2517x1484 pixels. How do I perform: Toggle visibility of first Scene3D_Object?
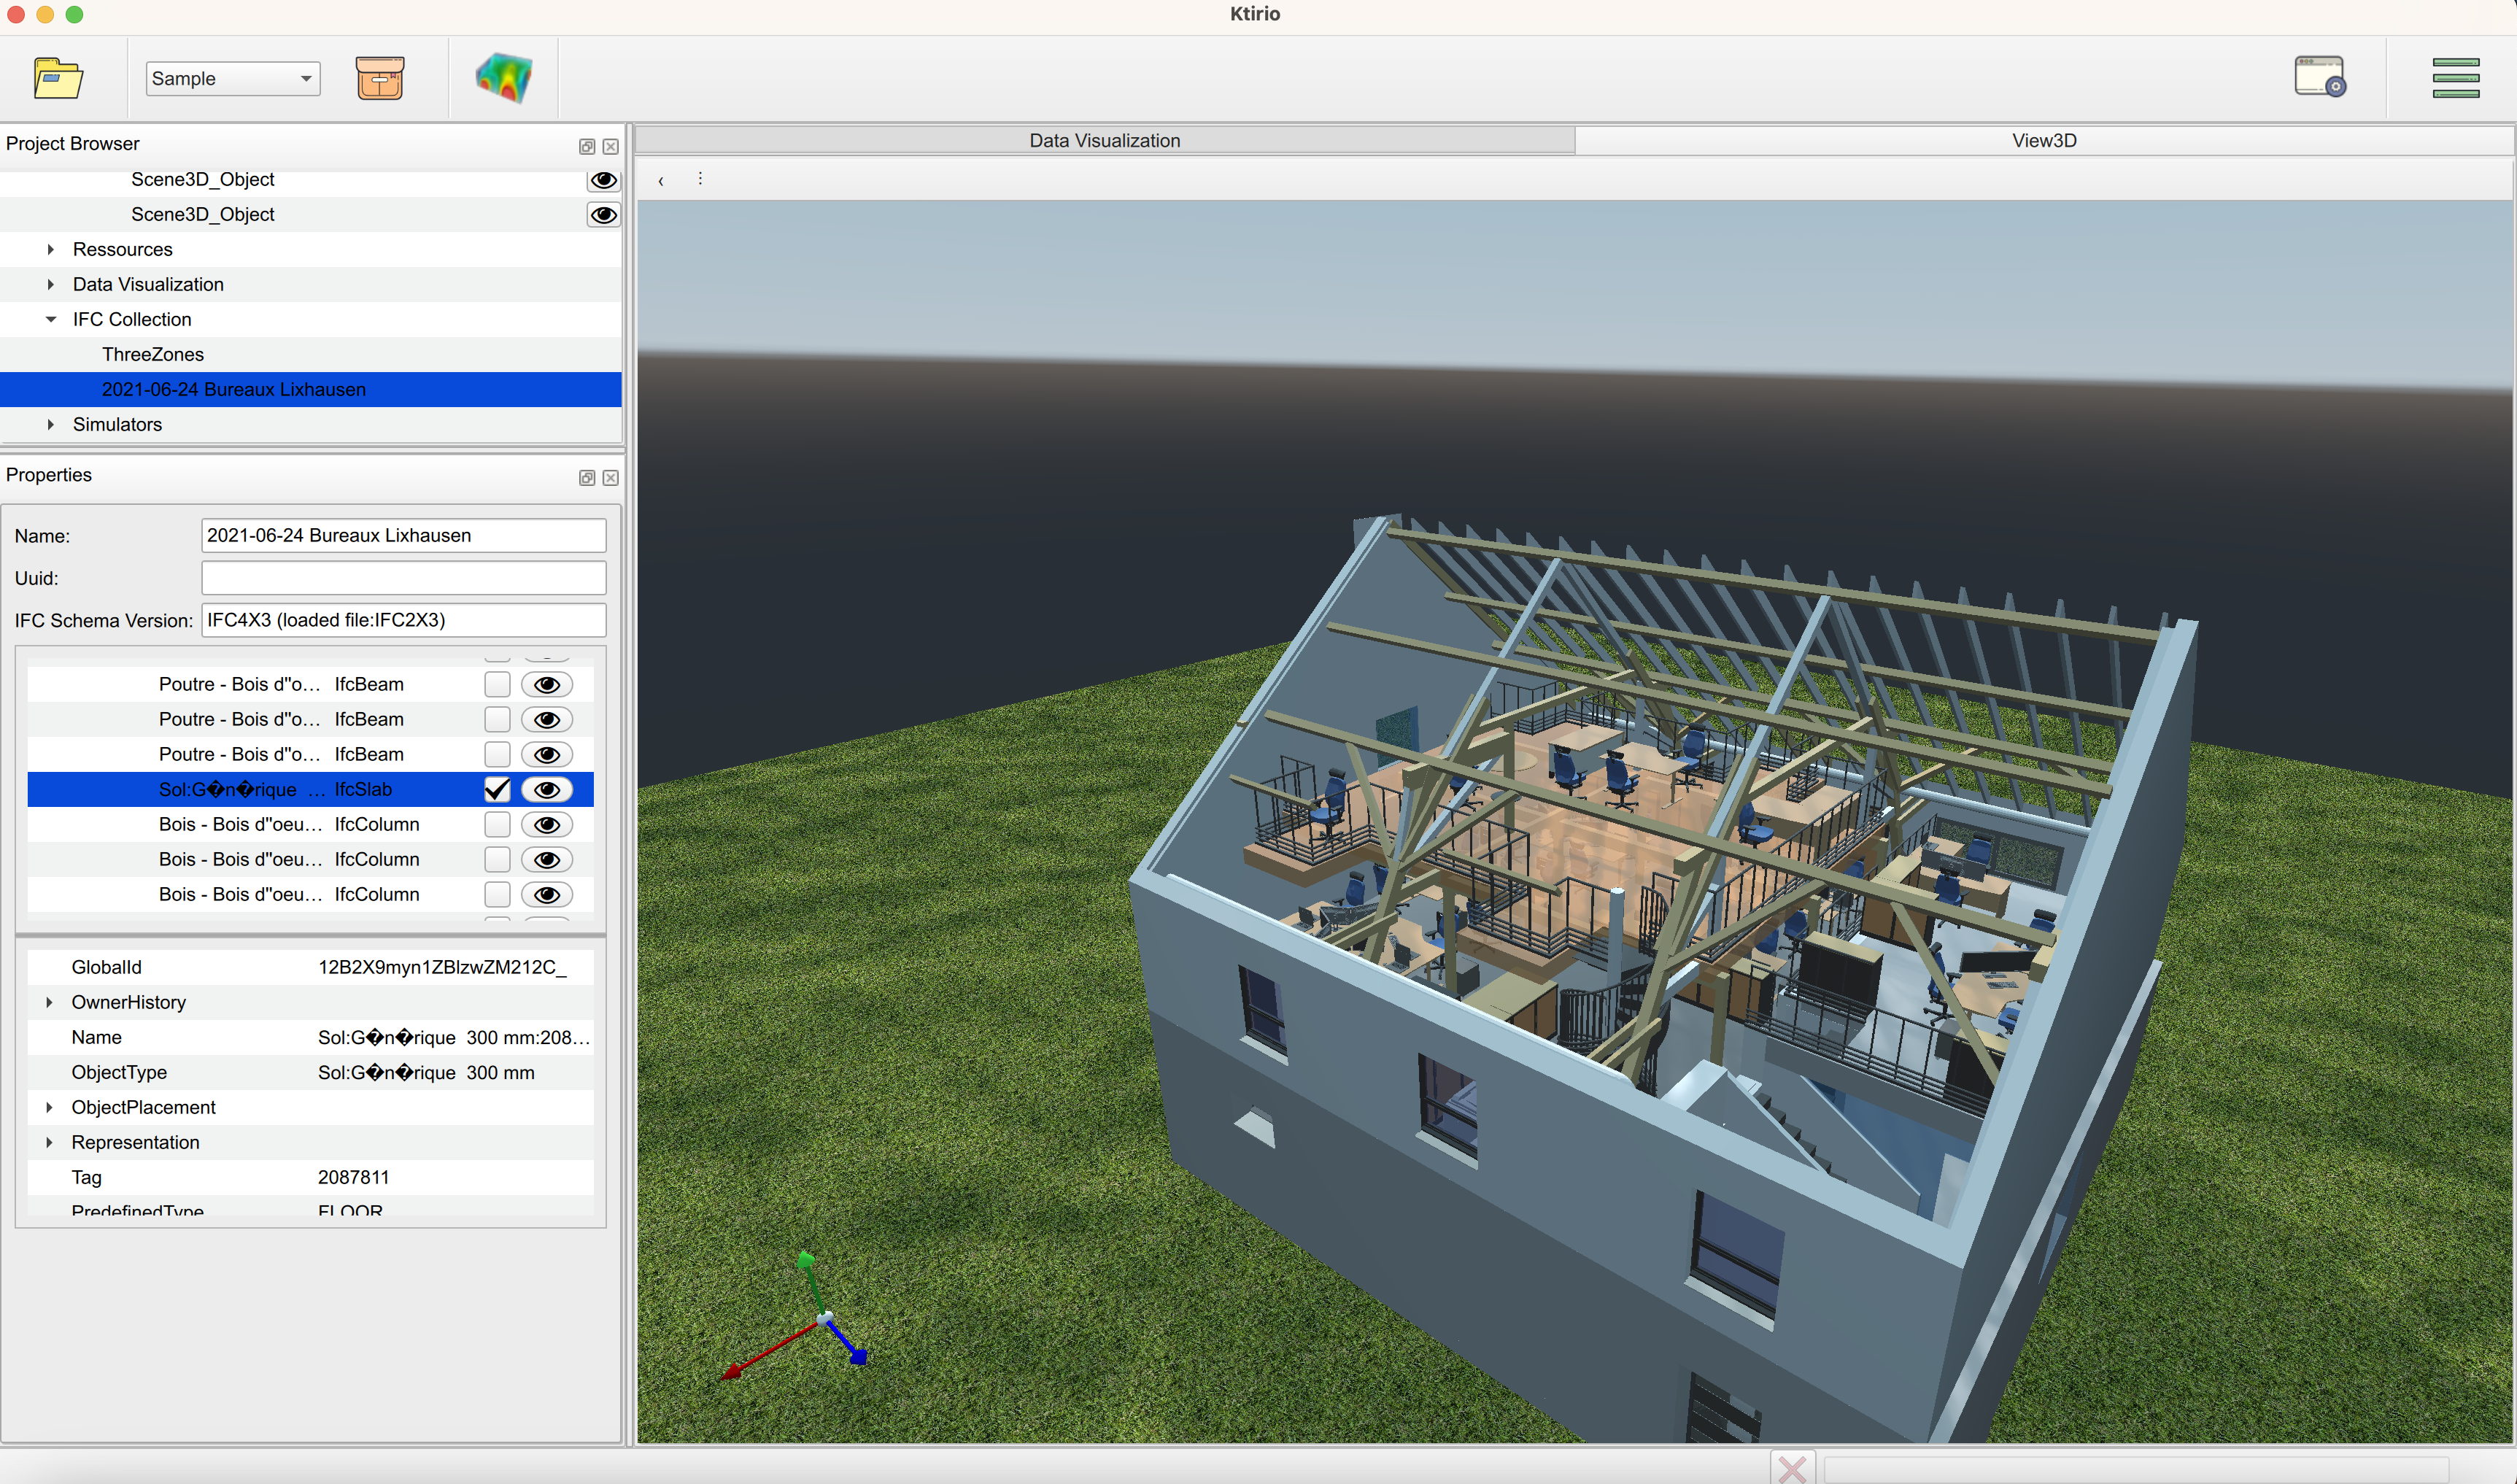point(603,180)
